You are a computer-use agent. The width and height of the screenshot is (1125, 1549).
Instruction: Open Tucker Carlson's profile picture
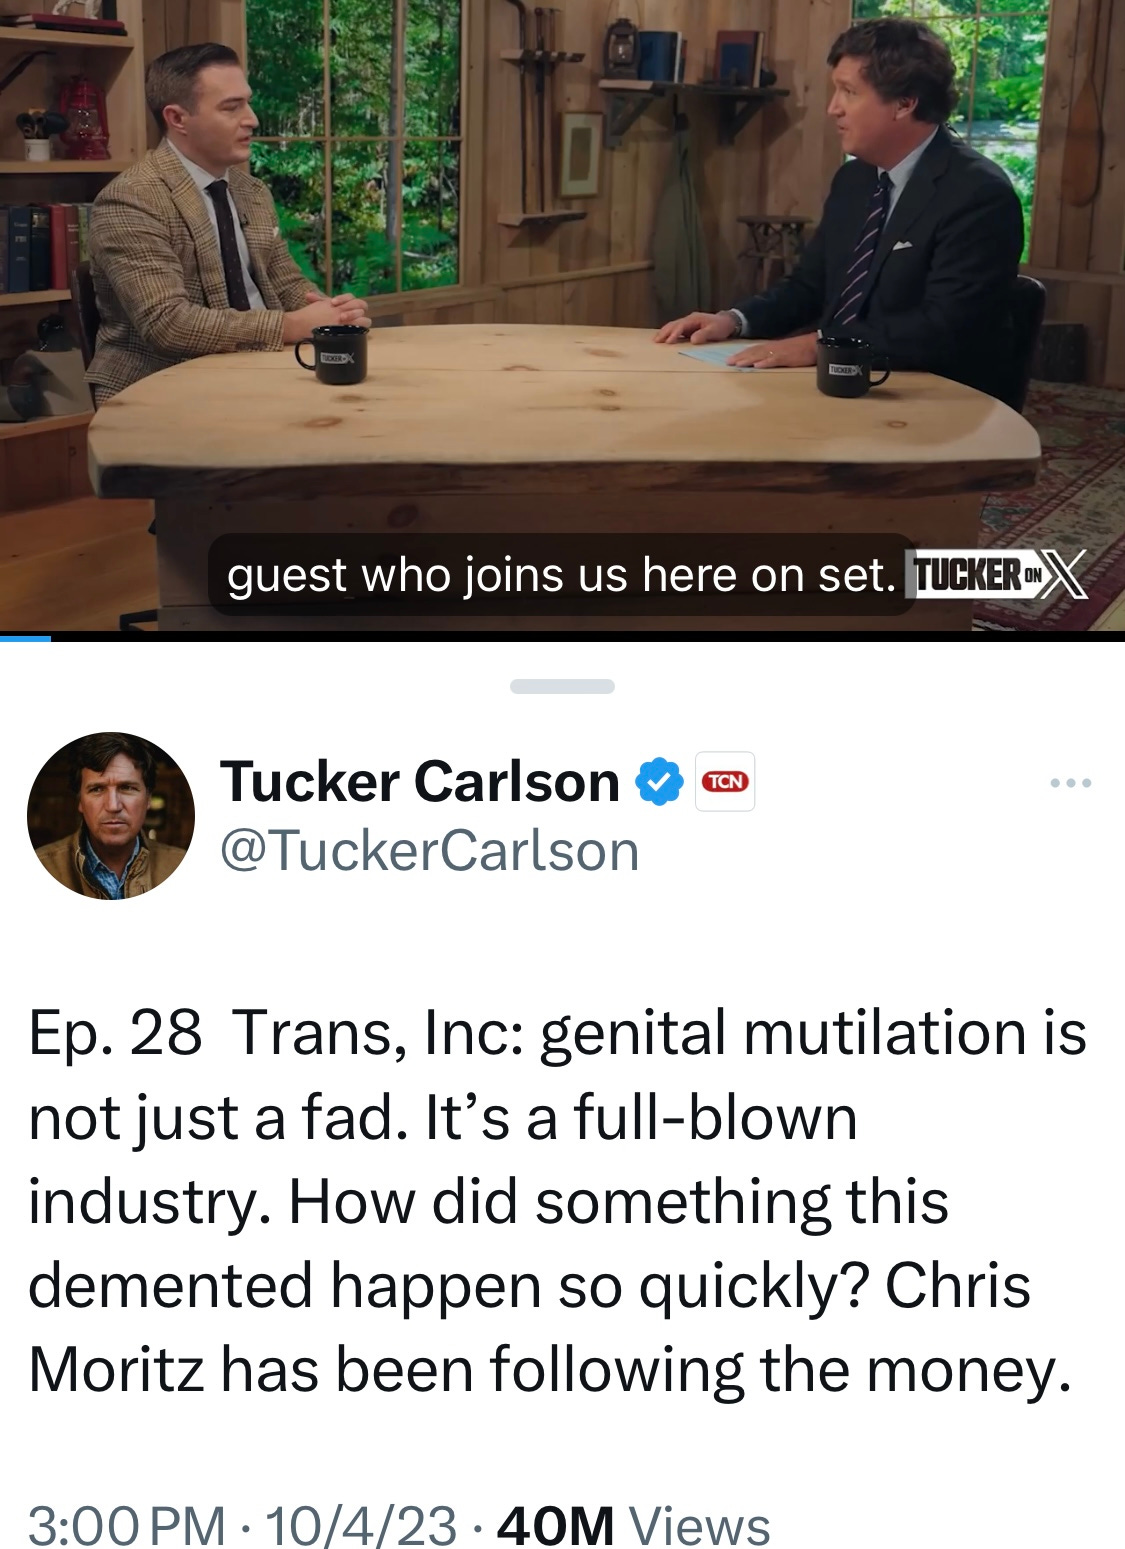pos(111,816)
